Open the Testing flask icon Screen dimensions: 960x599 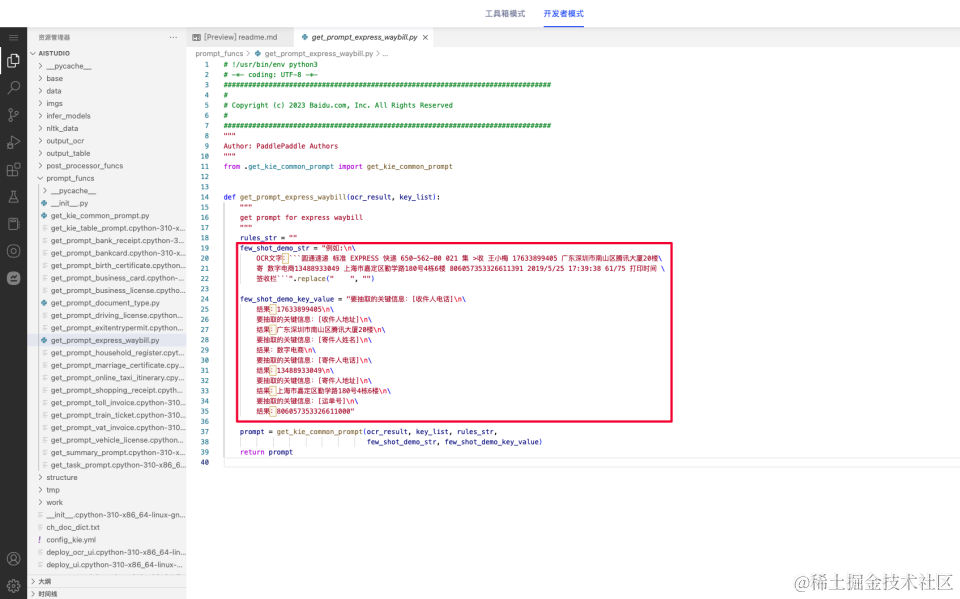(x=13, y=197)
